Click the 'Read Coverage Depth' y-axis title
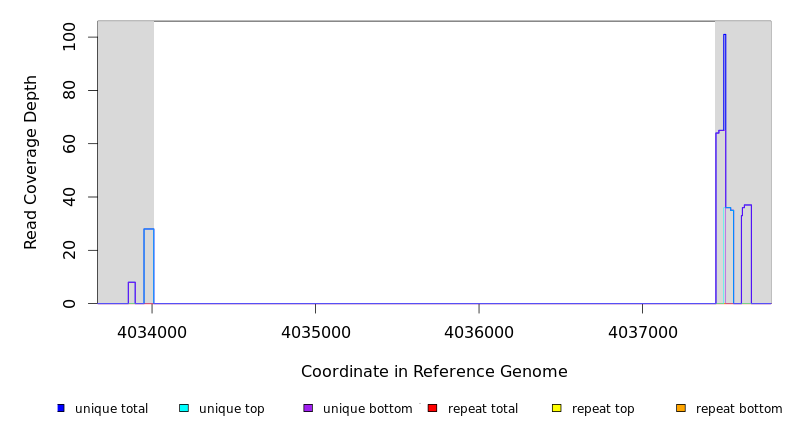 31,162
